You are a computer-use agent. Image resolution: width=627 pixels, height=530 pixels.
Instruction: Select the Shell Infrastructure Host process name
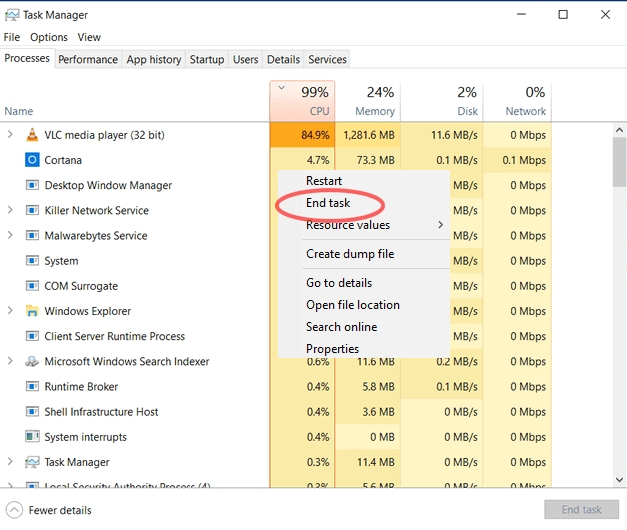101,412
